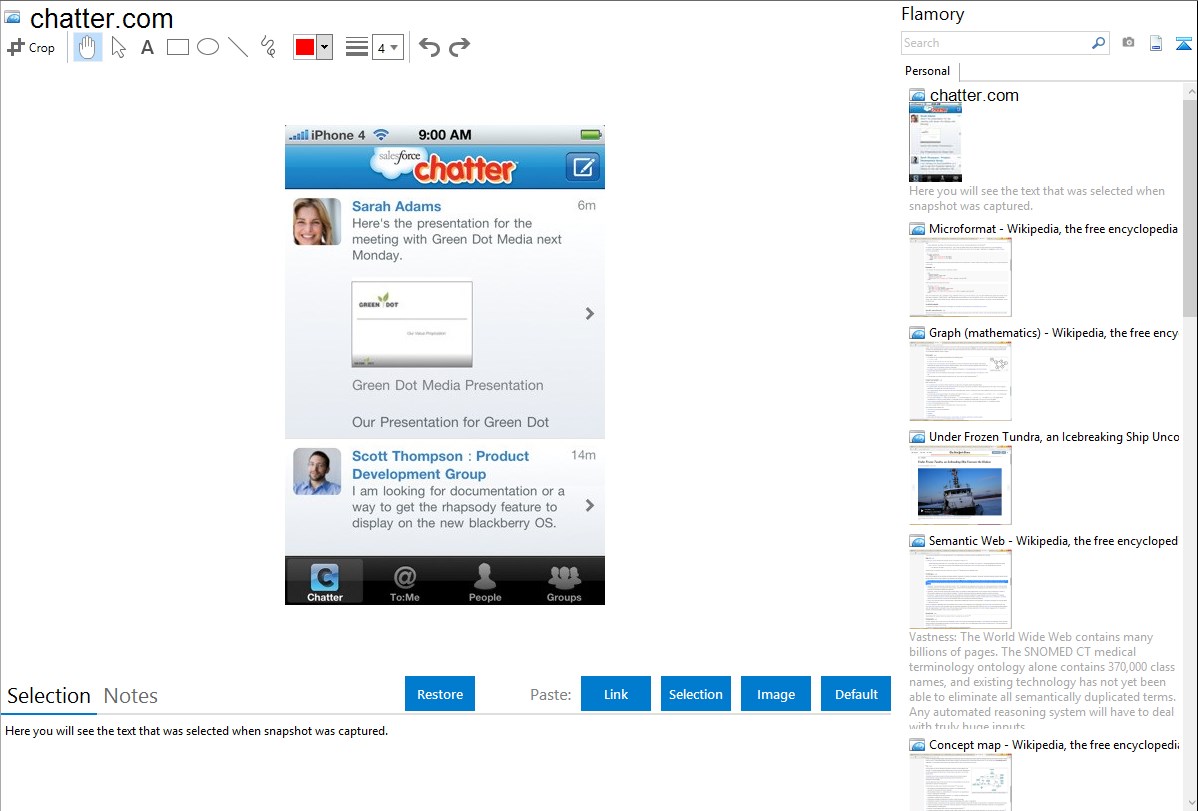Click the Vastness description text under Semantic Web
The height and width of the screenshot is (811, 1198).
(x=1042, y=682)
